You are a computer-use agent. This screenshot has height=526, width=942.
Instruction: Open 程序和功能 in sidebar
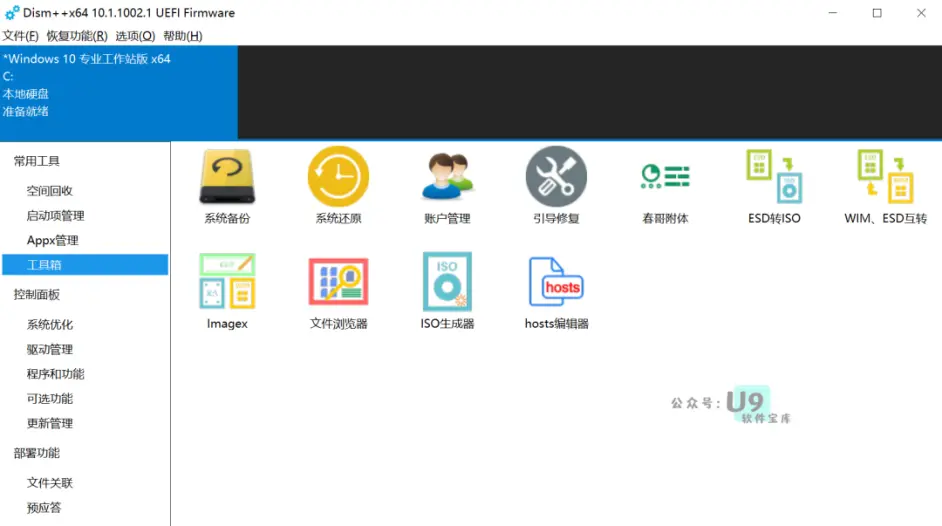point(55,374)
